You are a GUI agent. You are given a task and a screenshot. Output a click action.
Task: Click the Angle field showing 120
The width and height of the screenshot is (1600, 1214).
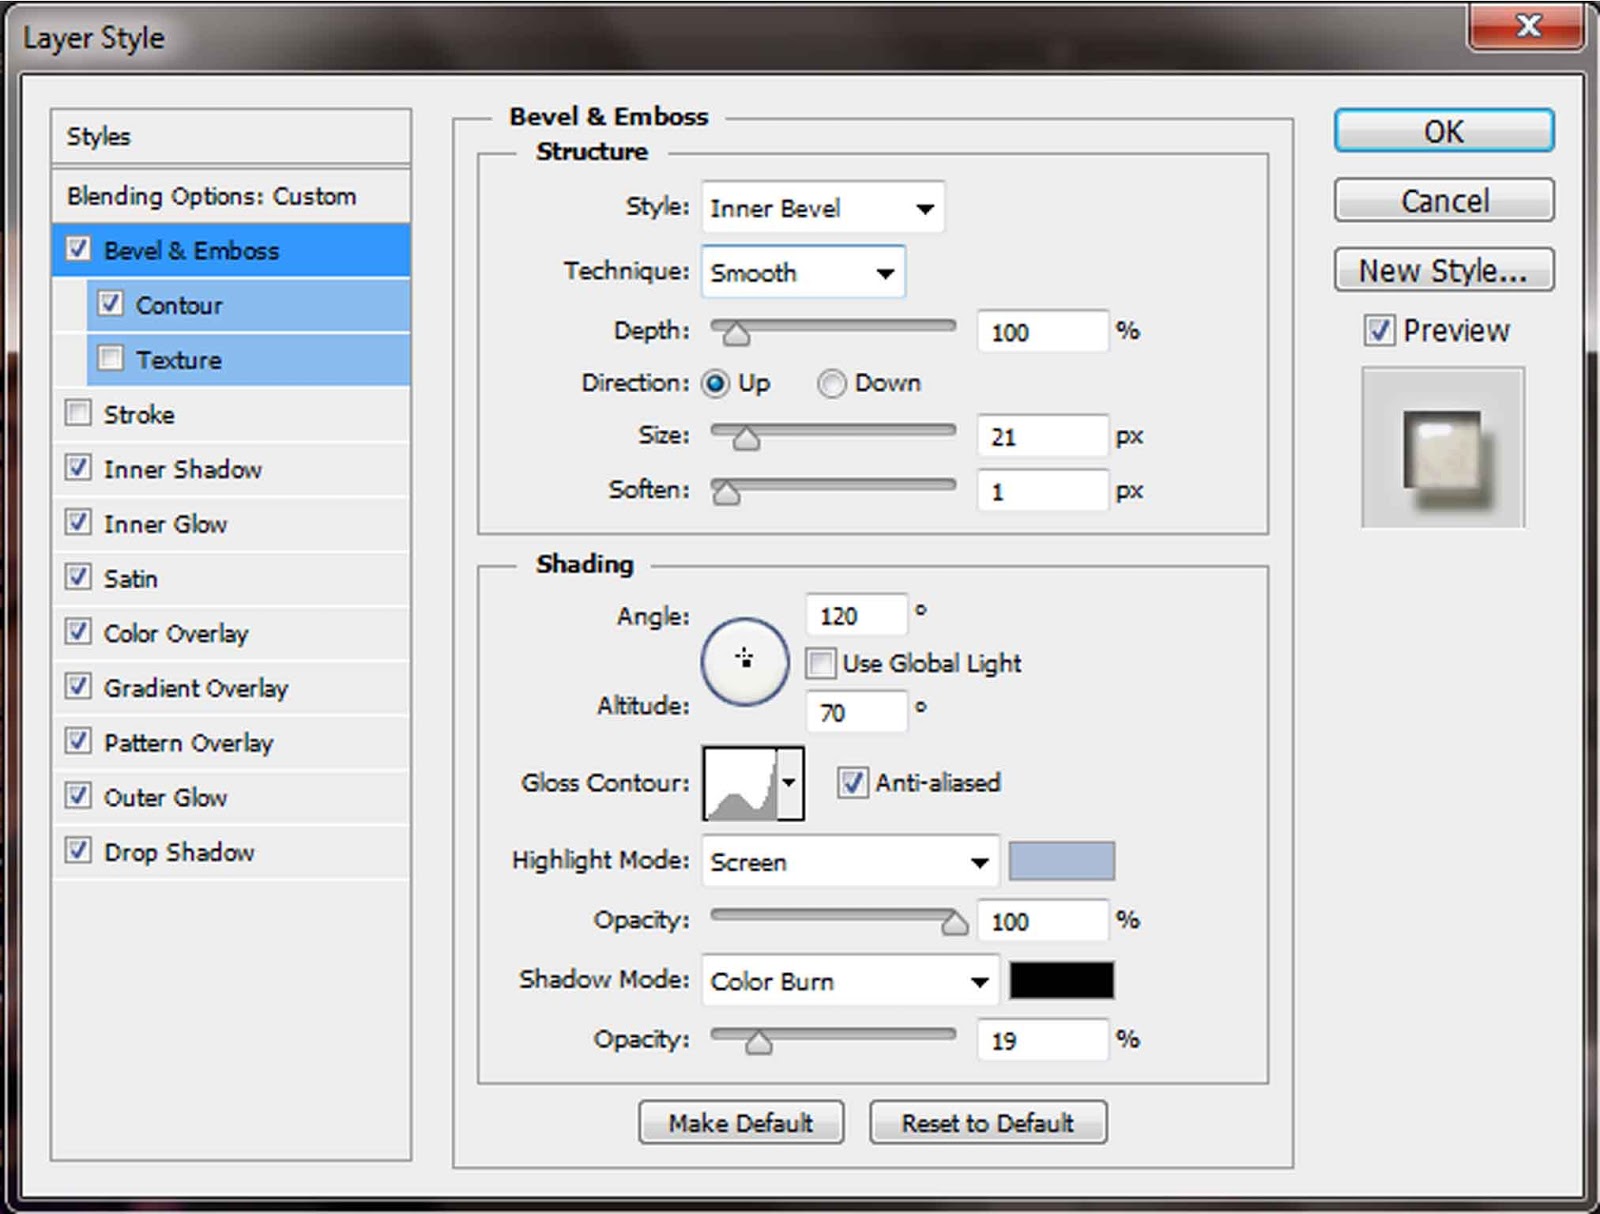[x=856, y=616]
